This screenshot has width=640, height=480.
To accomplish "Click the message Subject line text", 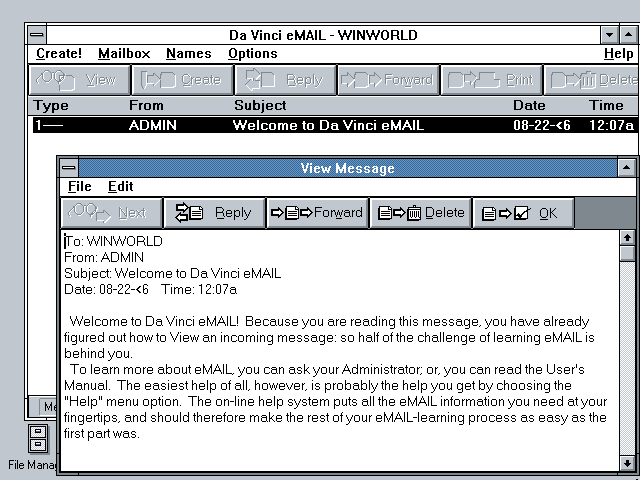I will [173, 273].
